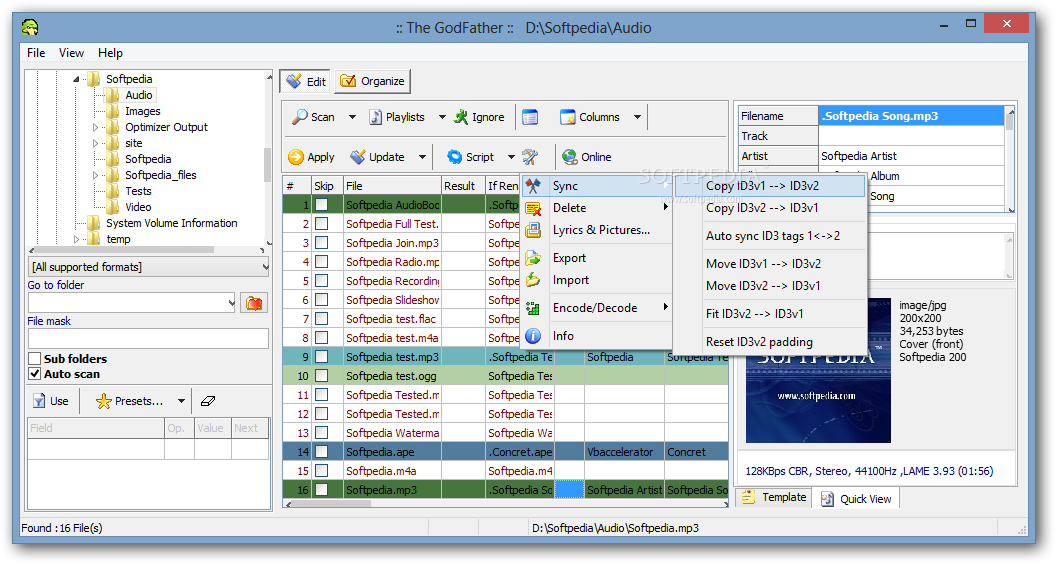Viewport: 1056px width, 564px height.
Task: Click the view layout icon beside Ignore
Action: 530,117
